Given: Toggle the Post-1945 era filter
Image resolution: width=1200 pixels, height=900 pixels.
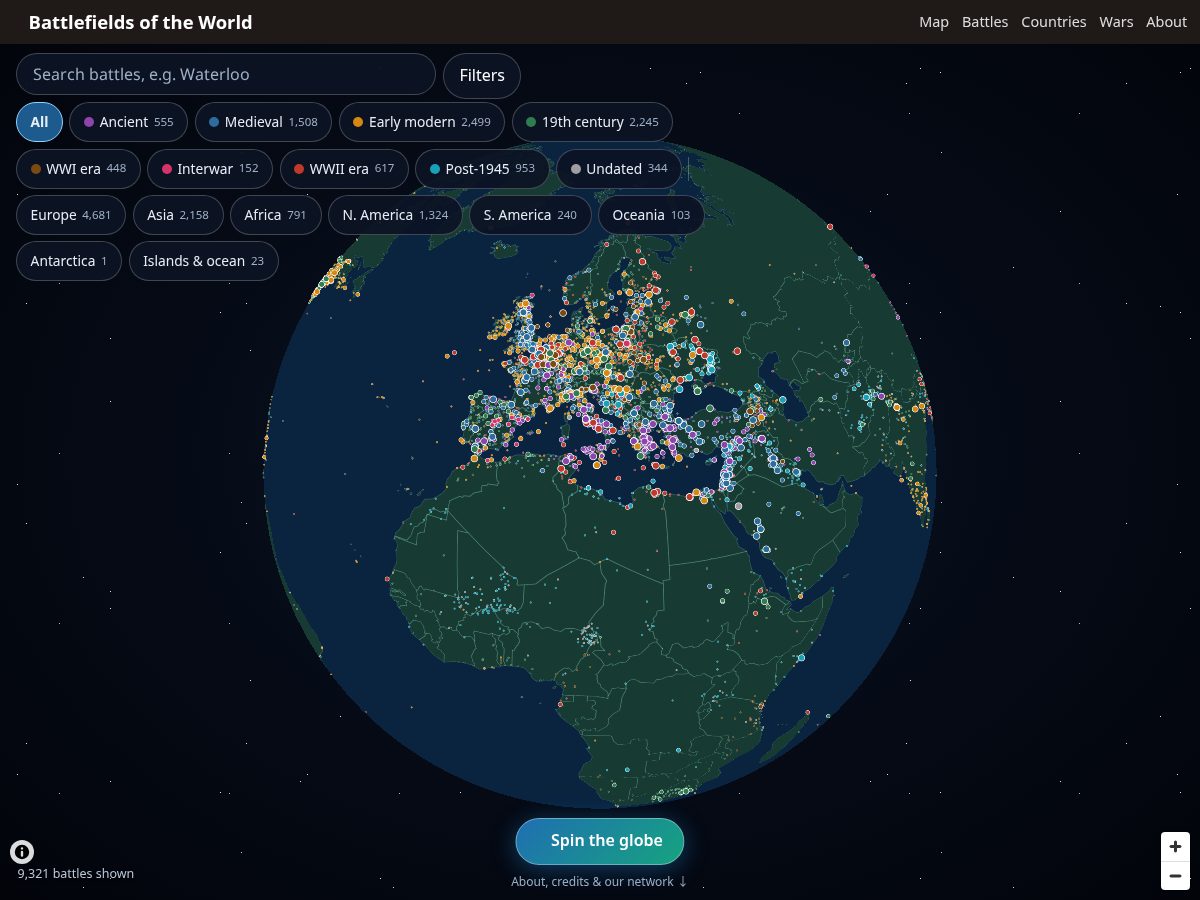Looking at the screenshot, I should coord(482,169).
